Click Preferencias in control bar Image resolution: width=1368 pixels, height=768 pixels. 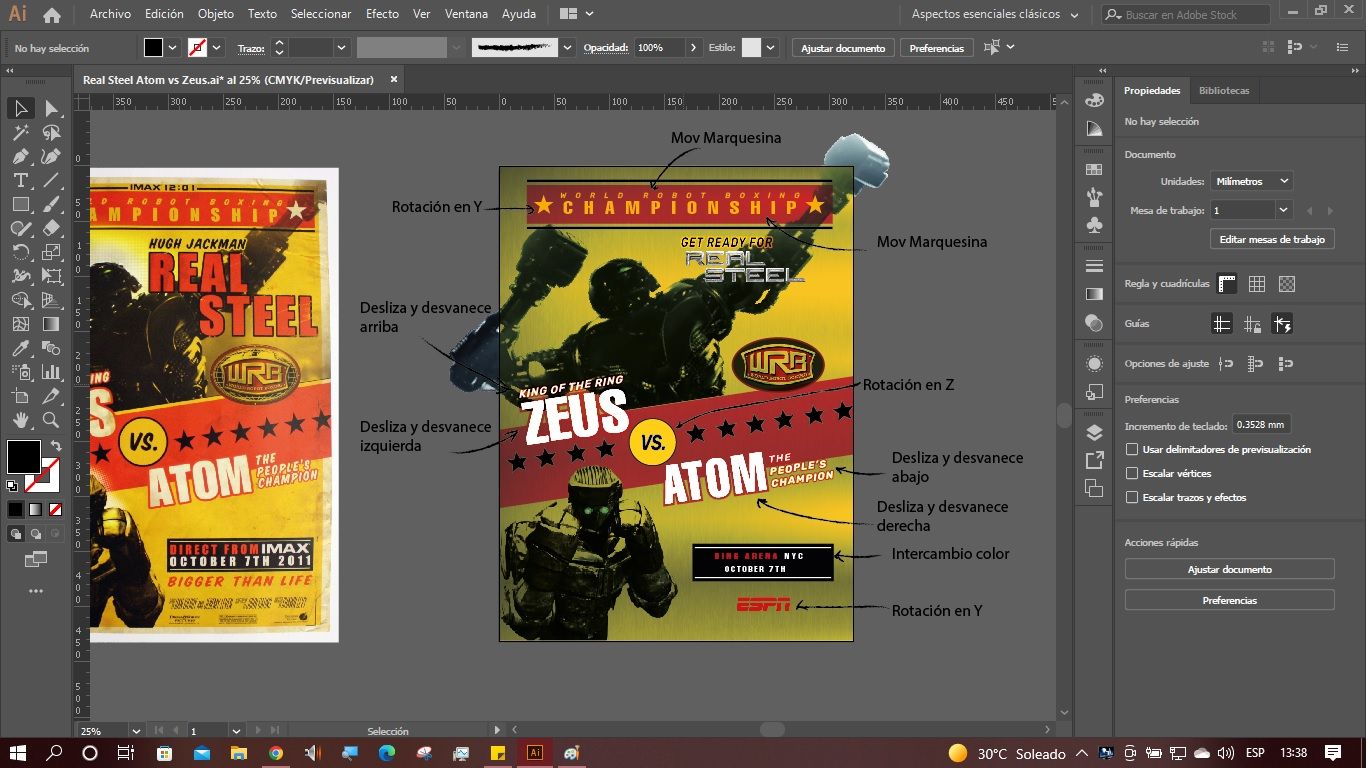(937, 48)
